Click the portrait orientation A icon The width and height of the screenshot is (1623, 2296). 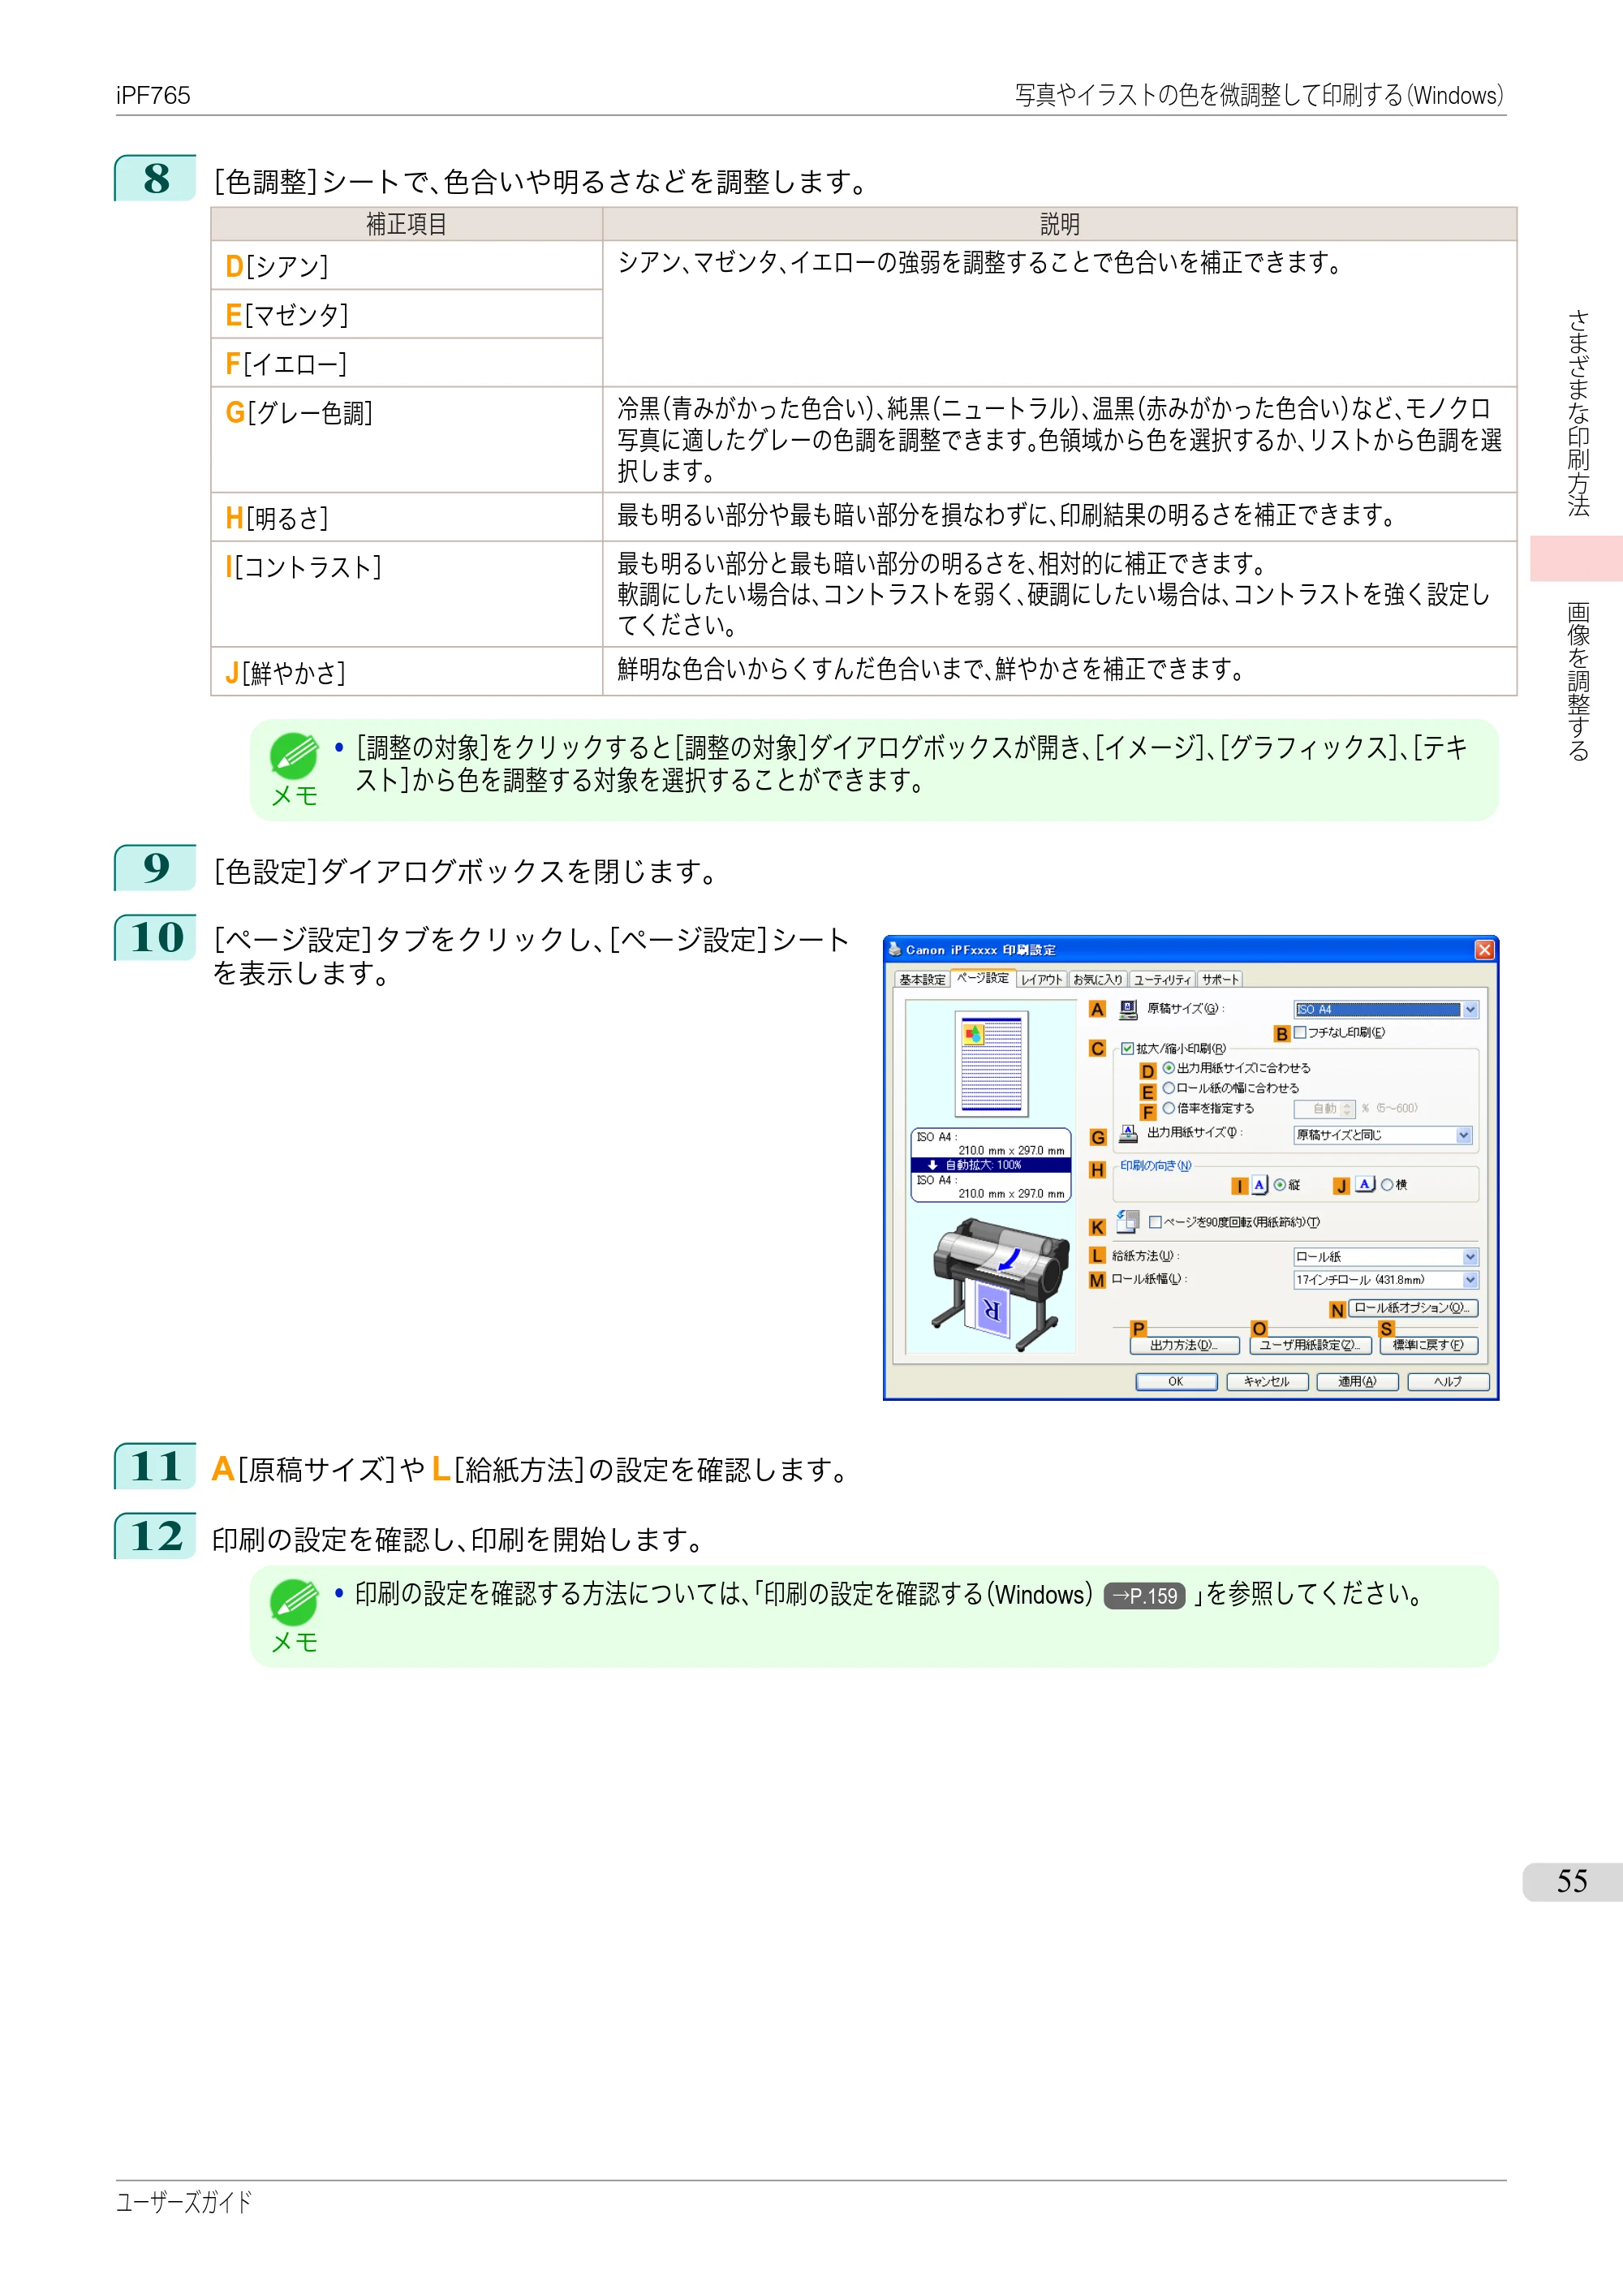pyautogui.click(x=1260, y=1184)
